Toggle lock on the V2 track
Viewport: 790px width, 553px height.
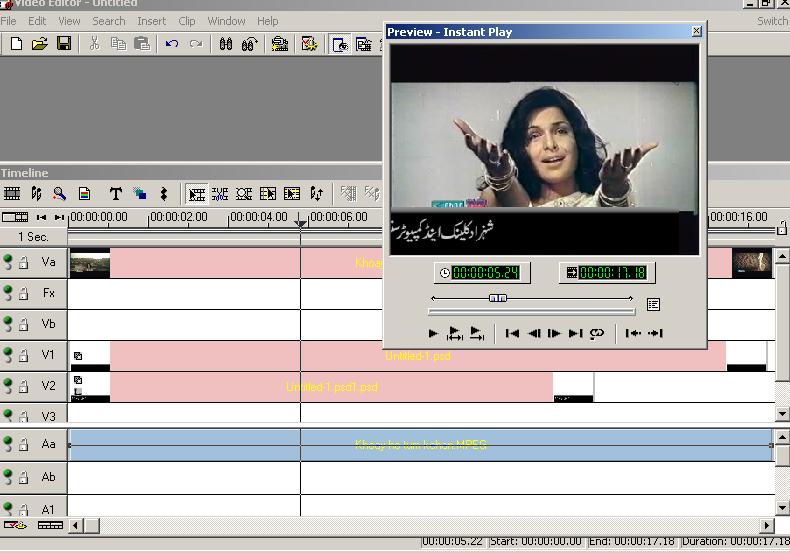pos(23,386)
